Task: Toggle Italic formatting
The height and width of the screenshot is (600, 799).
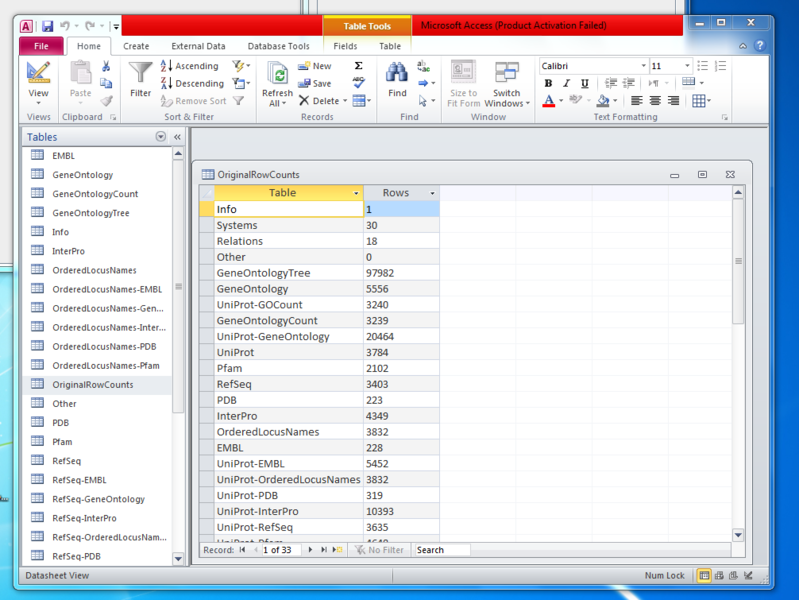Action: pos(566,83)
